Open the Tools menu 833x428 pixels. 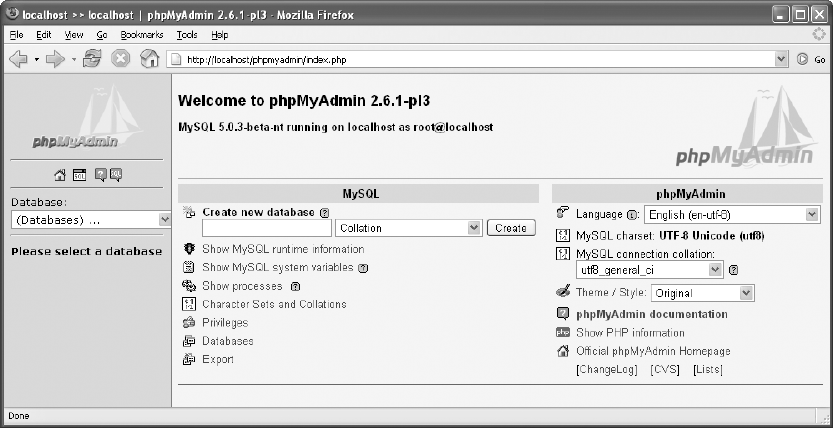coord(187,35)
